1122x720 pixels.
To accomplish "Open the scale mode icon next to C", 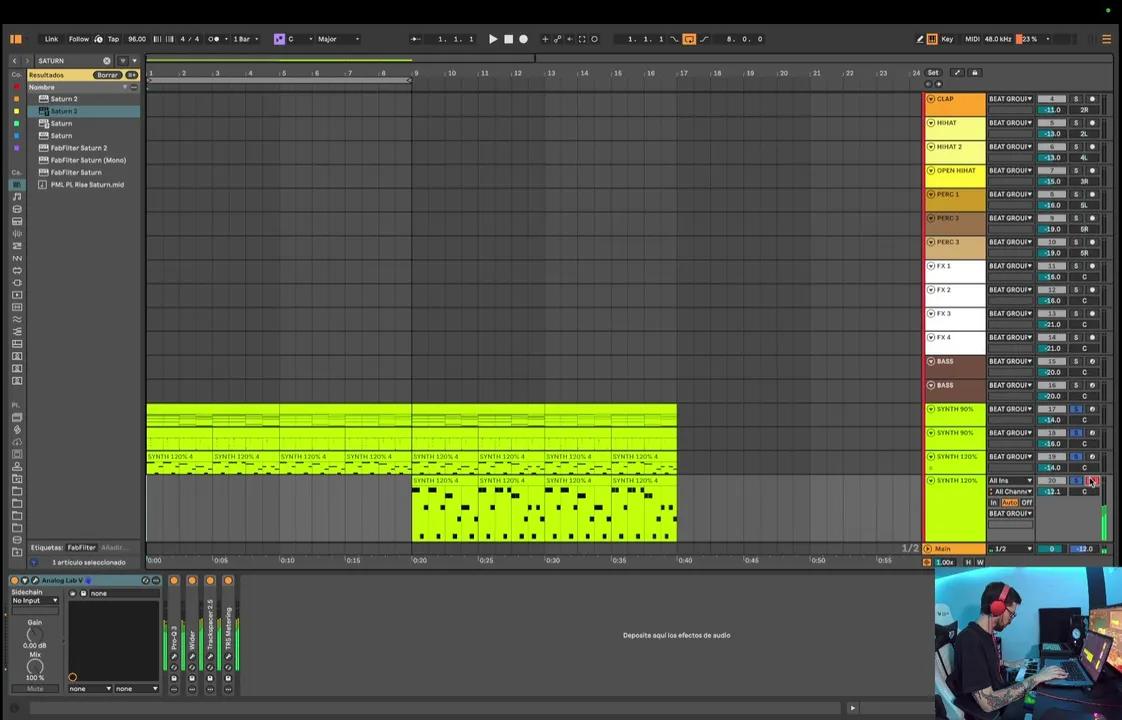I will pyautogui.click(x=279, y=39).
